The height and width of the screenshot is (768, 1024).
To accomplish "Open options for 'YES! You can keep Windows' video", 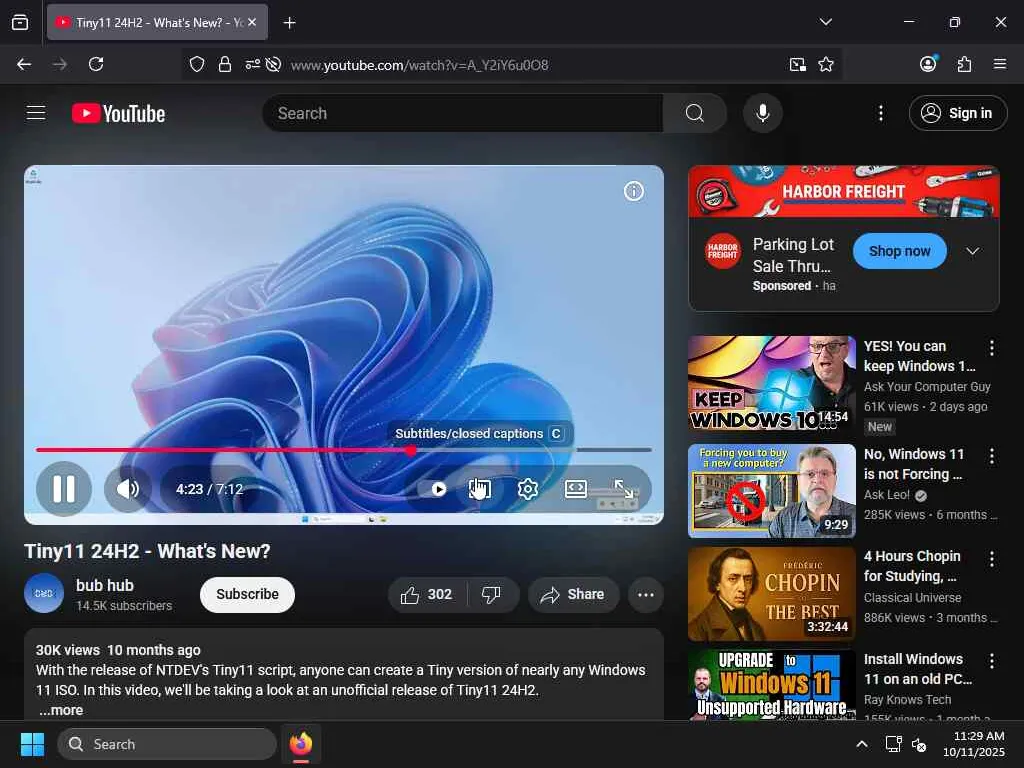I will tap(991, 347).
